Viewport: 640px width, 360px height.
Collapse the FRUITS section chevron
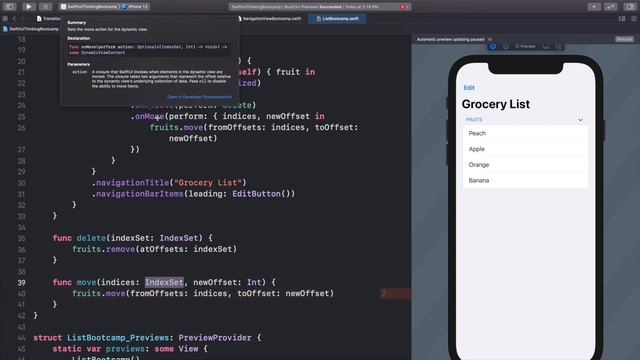point(580,120)
